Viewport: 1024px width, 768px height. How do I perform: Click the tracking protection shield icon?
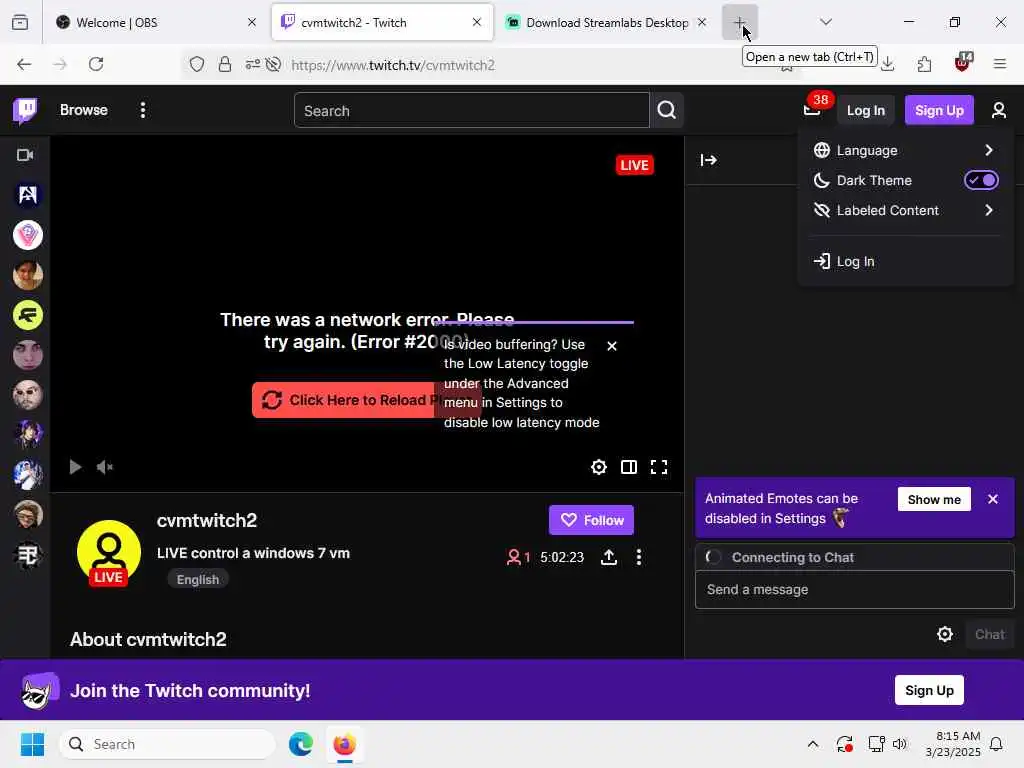(x=197, y=64)
